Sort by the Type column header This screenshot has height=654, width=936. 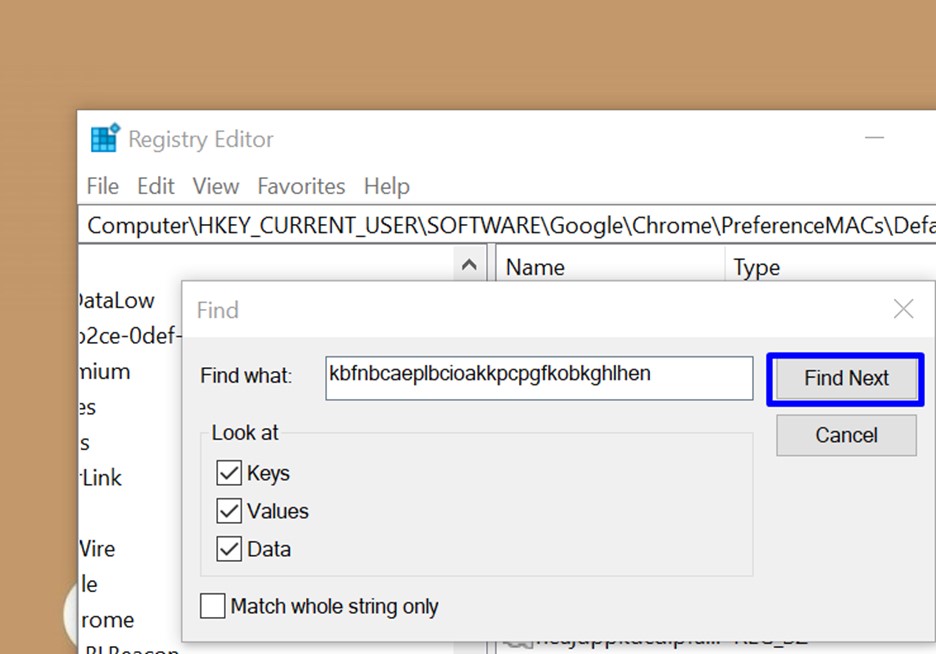(756, 267)
